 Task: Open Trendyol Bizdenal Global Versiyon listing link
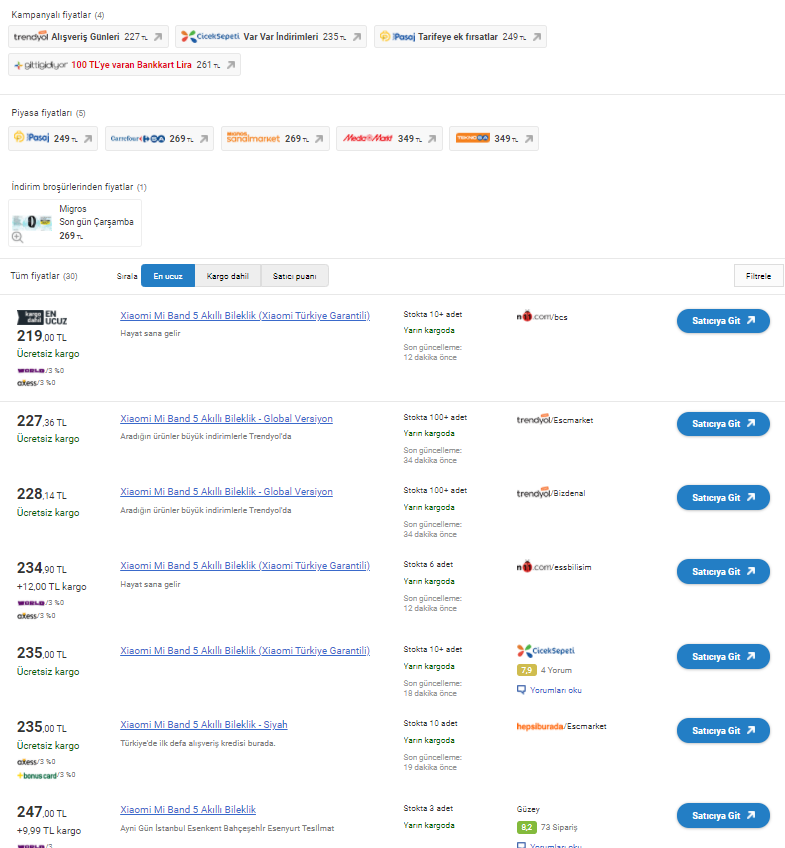(x=227, y=492)
